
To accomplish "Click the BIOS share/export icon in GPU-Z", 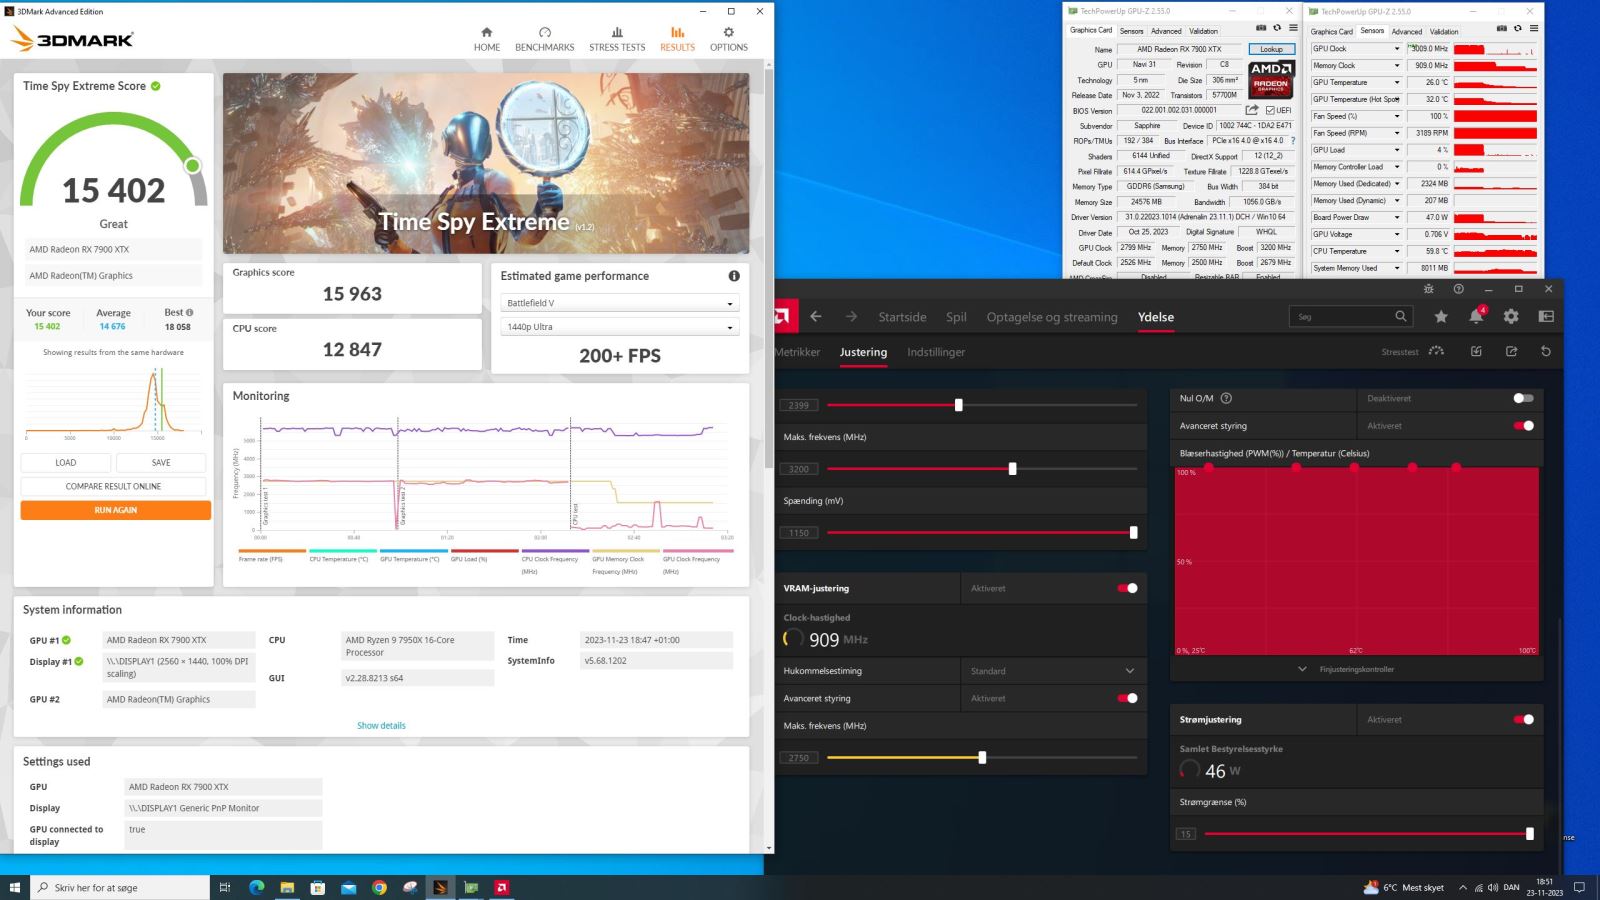I will tap(1251, 110).
